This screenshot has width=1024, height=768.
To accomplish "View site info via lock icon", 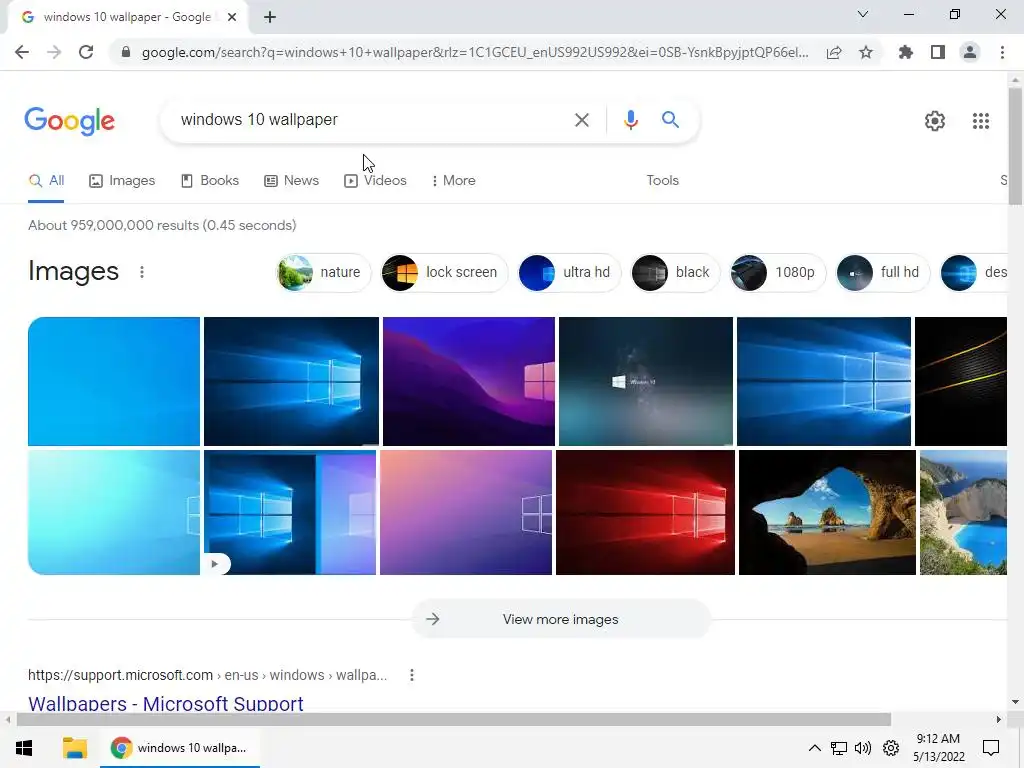I will click(126, 52).
